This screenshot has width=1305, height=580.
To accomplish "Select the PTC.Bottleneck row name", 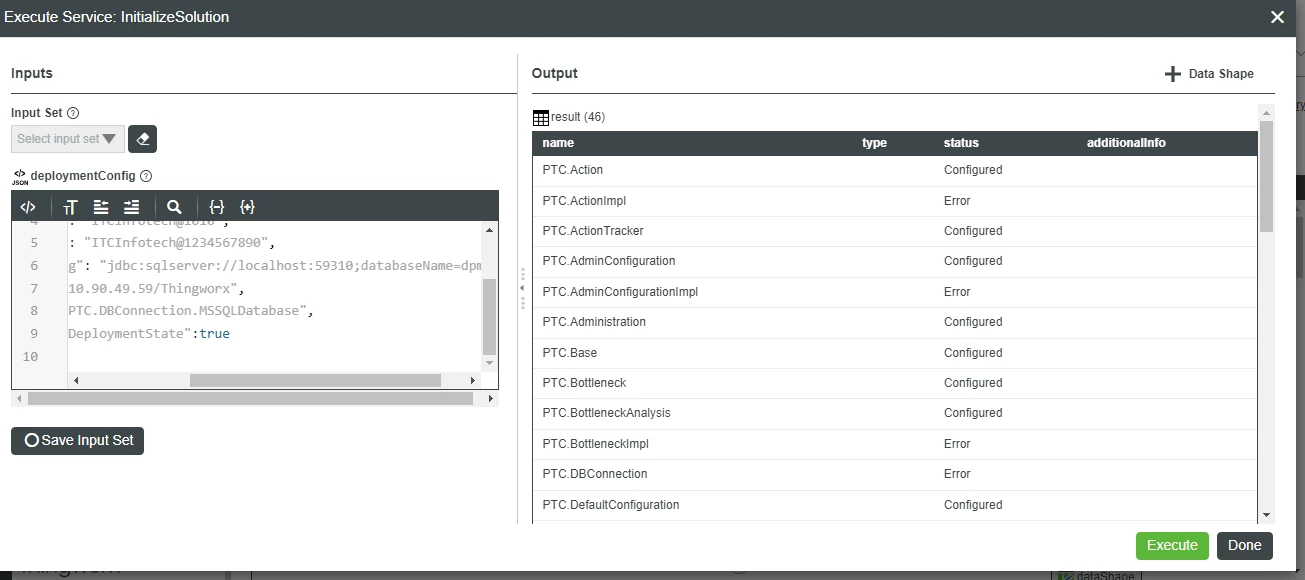I will (584, 383).
